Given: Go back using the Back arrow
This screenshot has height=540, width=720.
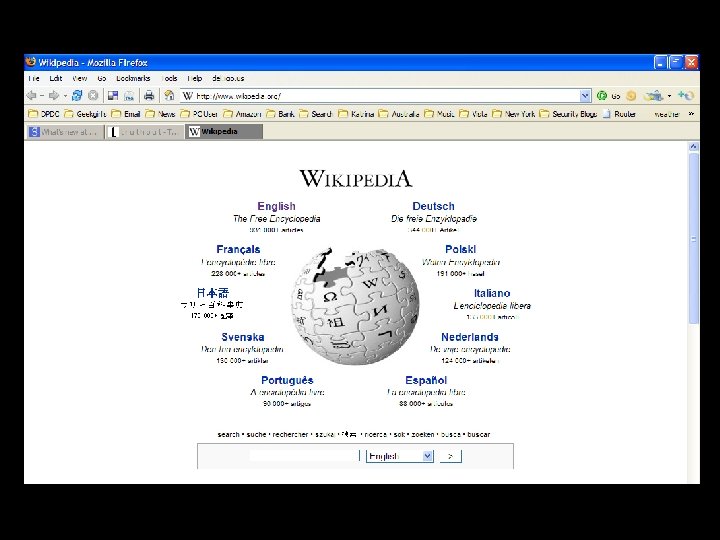Looking at the screenshot, I should (x=31, y=96).
